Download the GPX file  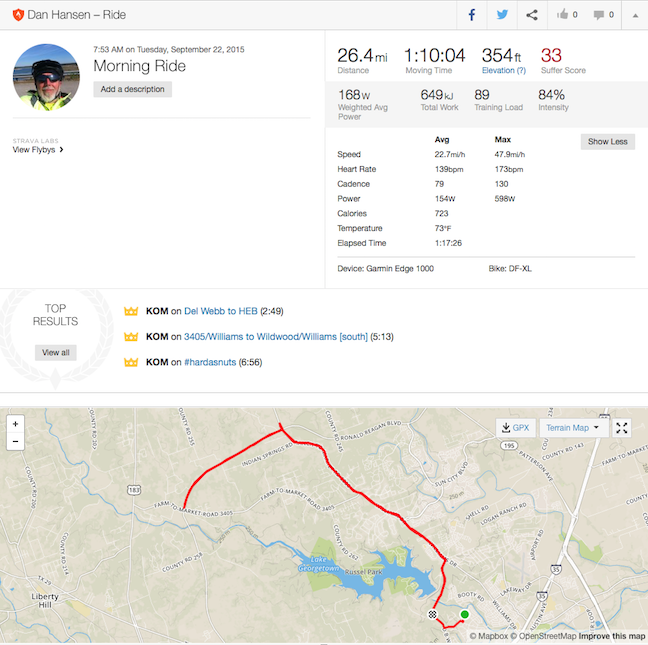click(515, 428)
